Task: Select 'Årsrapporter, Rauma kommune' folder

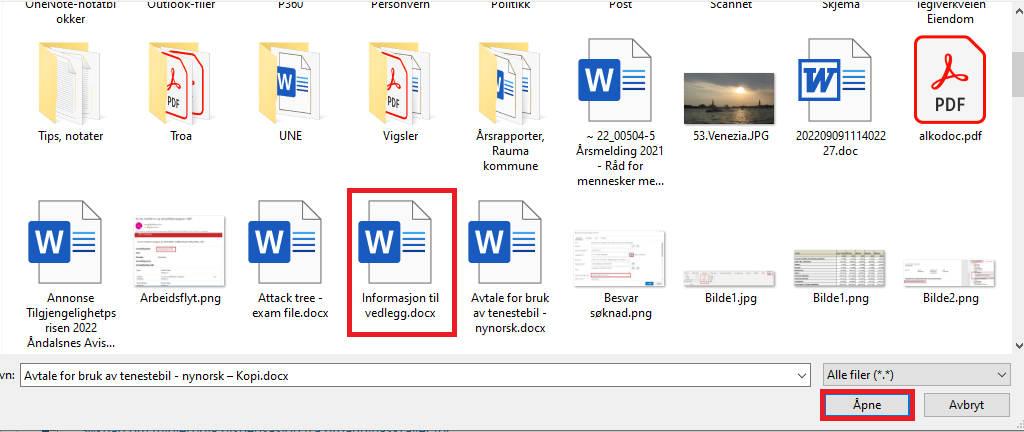Action: point(509,82)
